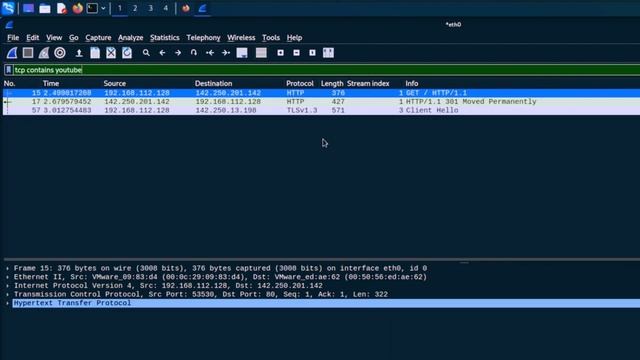Screen dimensions: 640x360
Task: Open the Capture menu
Action: click(98, 38)
